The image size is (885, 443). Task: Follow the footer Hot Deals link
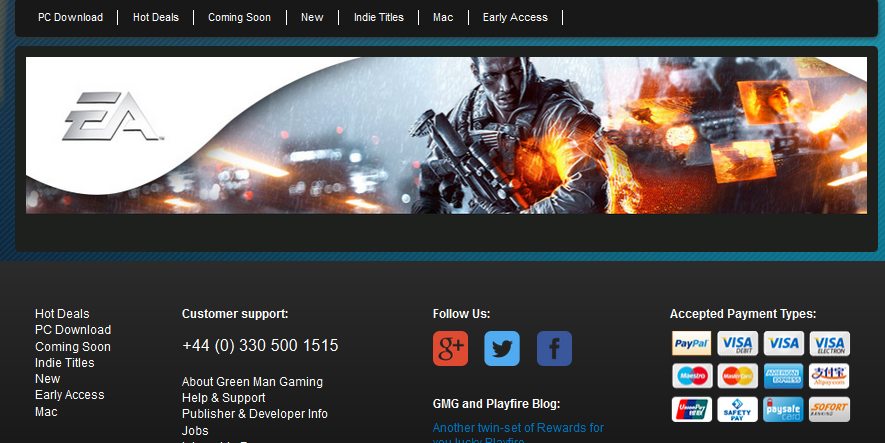pyautogui.click(x=62, y=314)
